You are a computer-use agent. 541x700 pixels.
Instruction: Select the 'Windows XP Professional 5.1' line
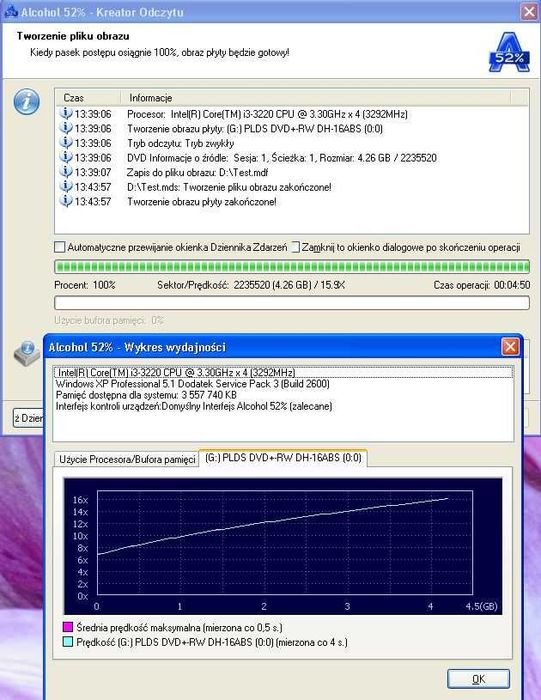[x=192, y=384]
